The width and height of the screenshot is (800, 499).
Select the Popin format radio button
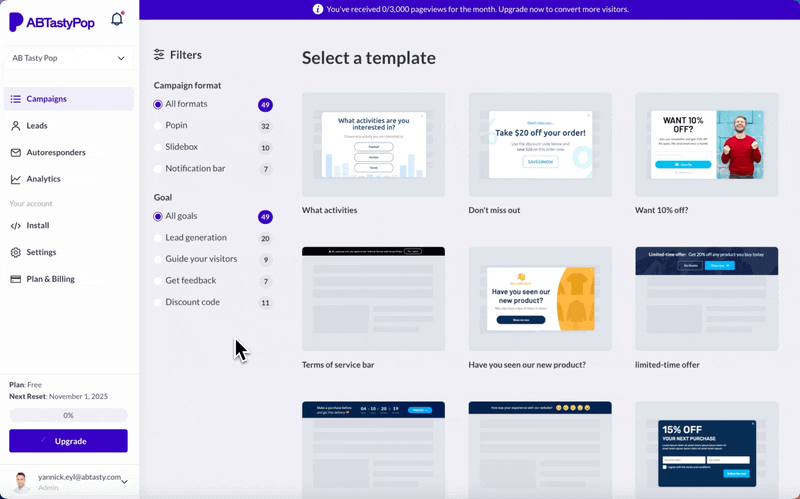click(158, 126)
